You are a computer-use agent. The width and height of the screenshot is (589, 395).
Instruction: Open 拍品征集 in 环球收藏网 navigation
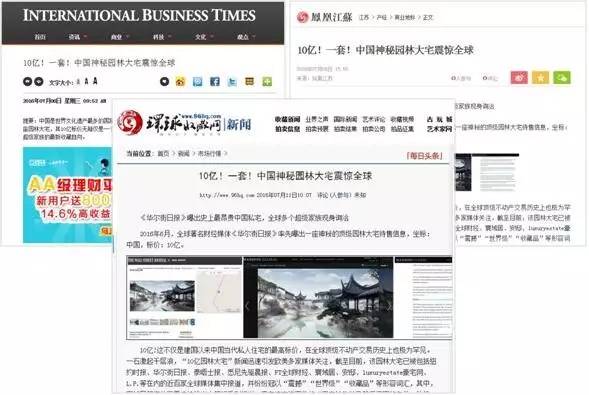click(x=402, y=129)
